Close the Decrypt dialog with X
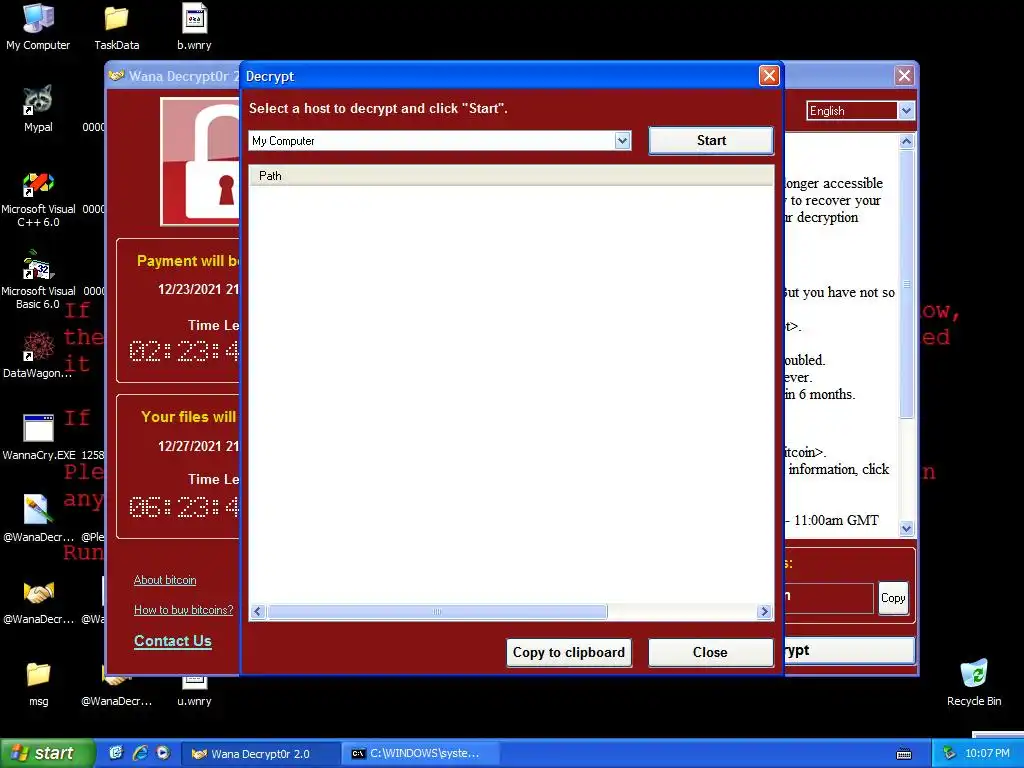The height and width of the screenshot is (768, 1024). tap(769, 76)
